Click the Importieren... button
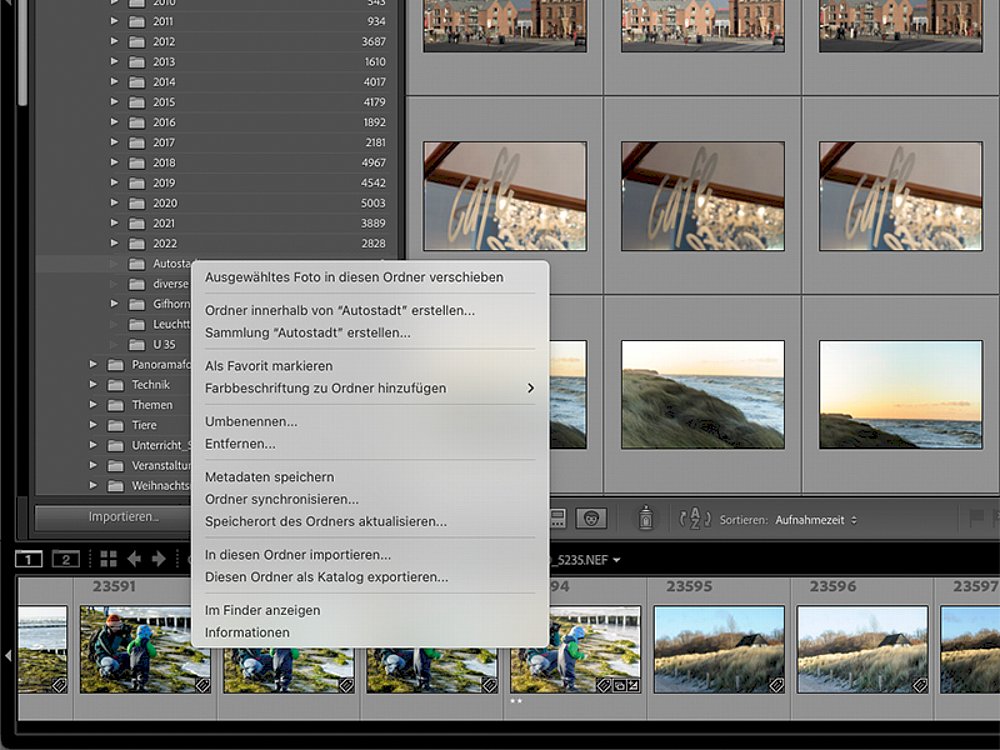Image resolution: width=1000 pixels, height=750 pixels. pyautogui.click(x=114, y=517)
